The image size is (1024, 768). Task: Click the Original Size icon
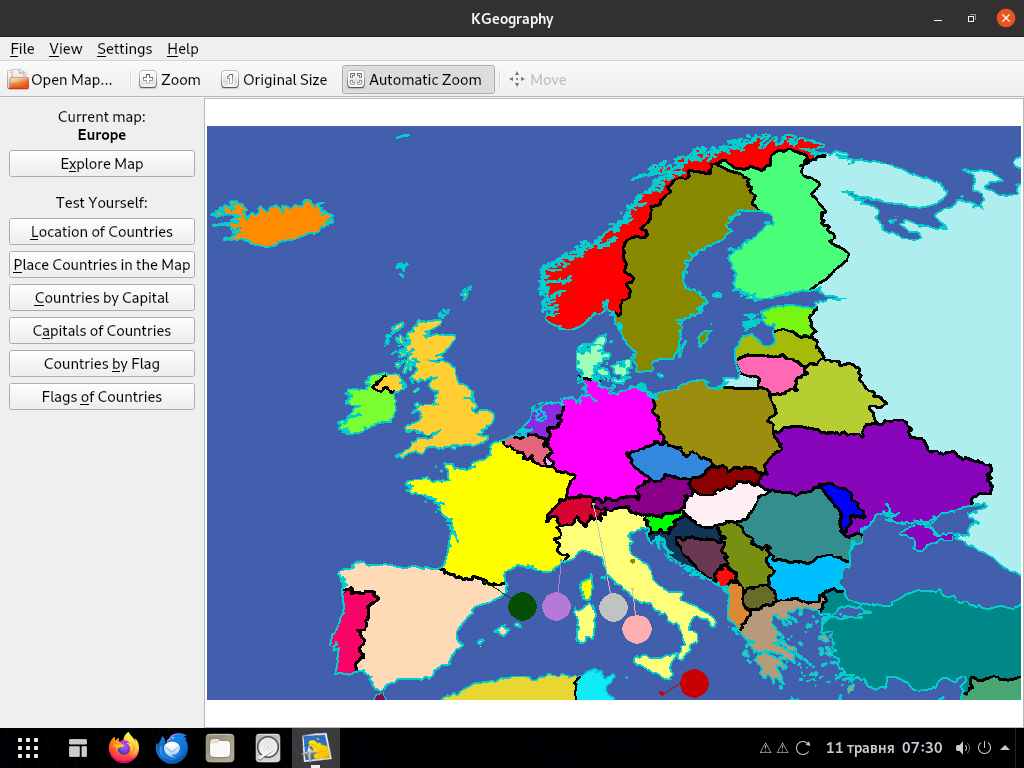click(x=229, y=80)
